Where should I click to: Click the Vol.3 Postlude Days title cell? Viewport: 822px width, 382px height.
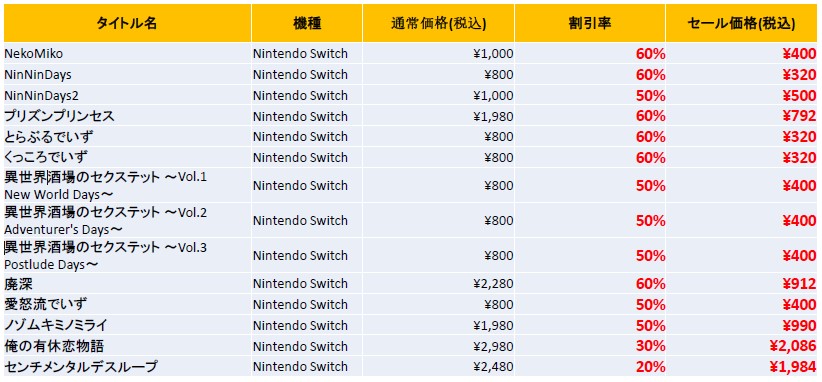(x=127, y=255)
